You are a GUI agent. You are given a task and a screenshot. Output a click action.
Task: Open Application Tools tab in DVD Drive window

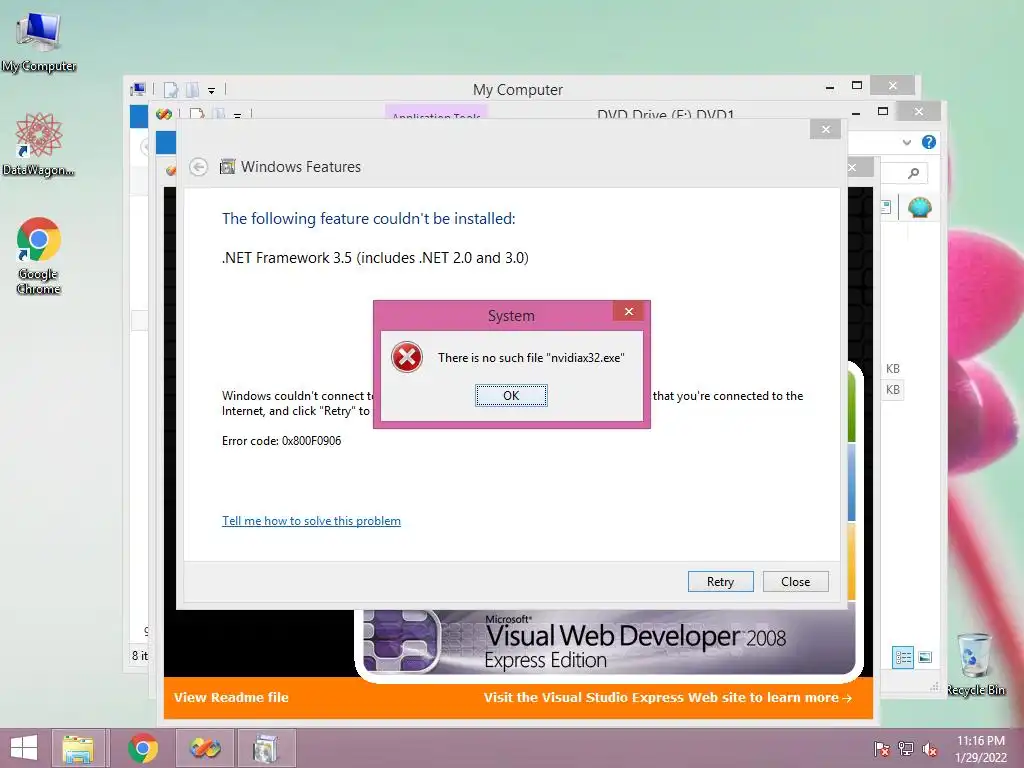point(436,113)
